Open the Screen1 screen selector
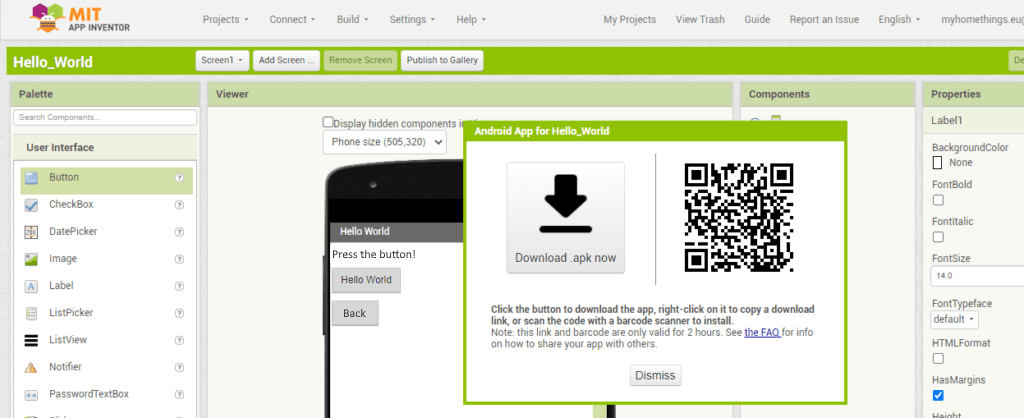 (x=222, y=60)
